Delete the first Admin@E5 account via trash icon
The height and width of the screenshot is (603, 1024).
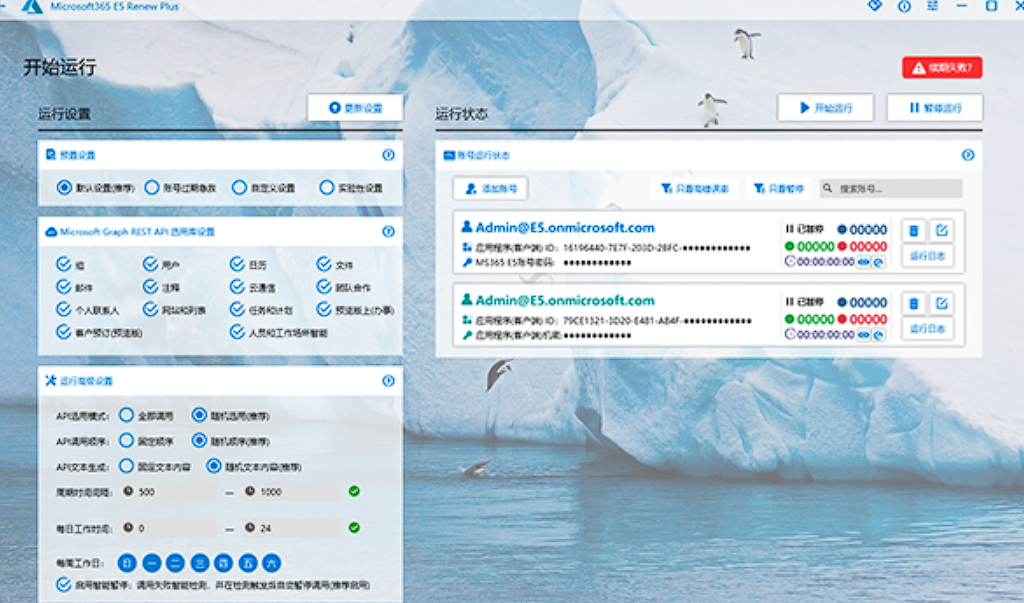click(x=913, y=229)
